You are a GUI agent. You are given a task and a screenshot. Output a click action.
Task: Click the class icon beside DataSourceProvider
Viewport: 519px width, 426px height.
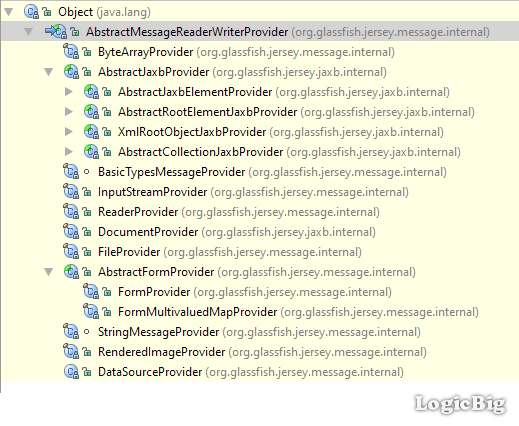click(x=71, y=372)
